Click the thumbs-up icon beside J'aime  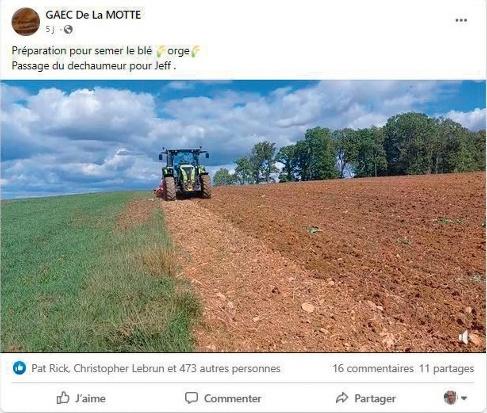coord(63,398)
